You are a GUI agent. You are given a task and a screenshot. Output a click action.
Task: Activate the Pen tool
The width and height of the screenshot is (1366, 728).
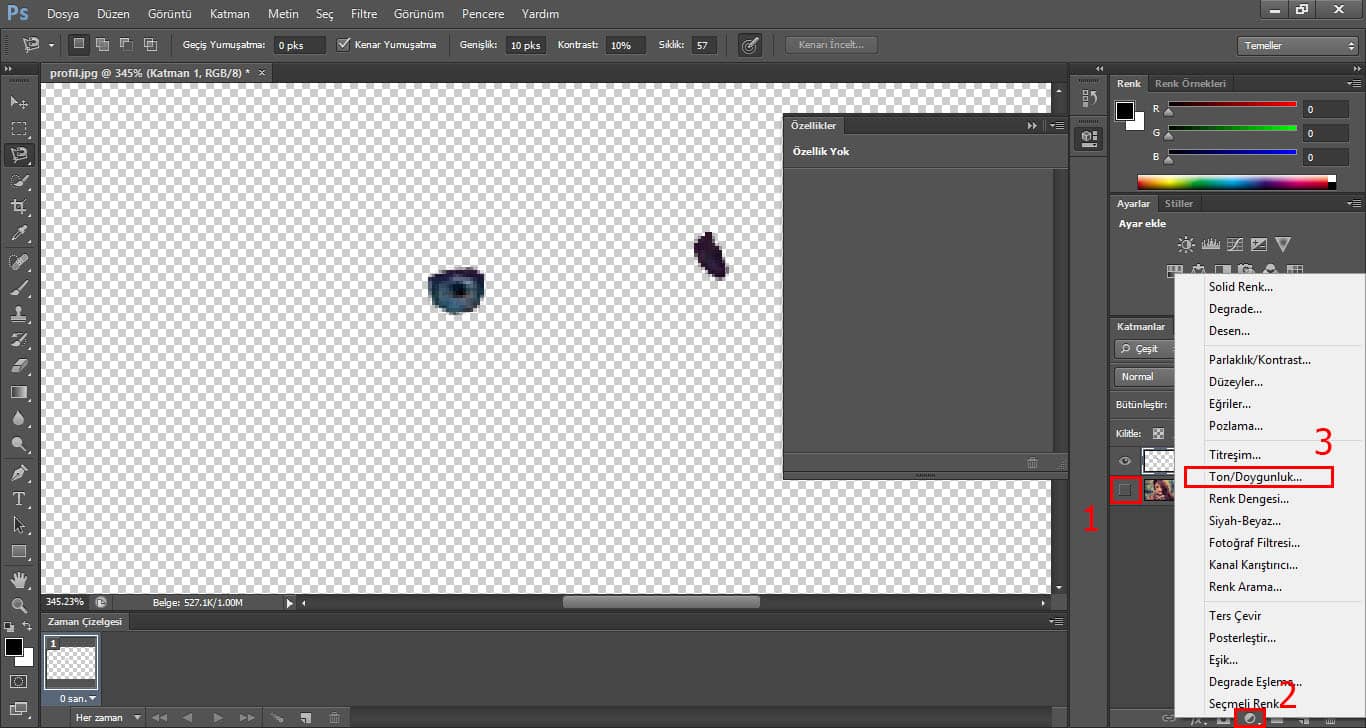[19, 472]
